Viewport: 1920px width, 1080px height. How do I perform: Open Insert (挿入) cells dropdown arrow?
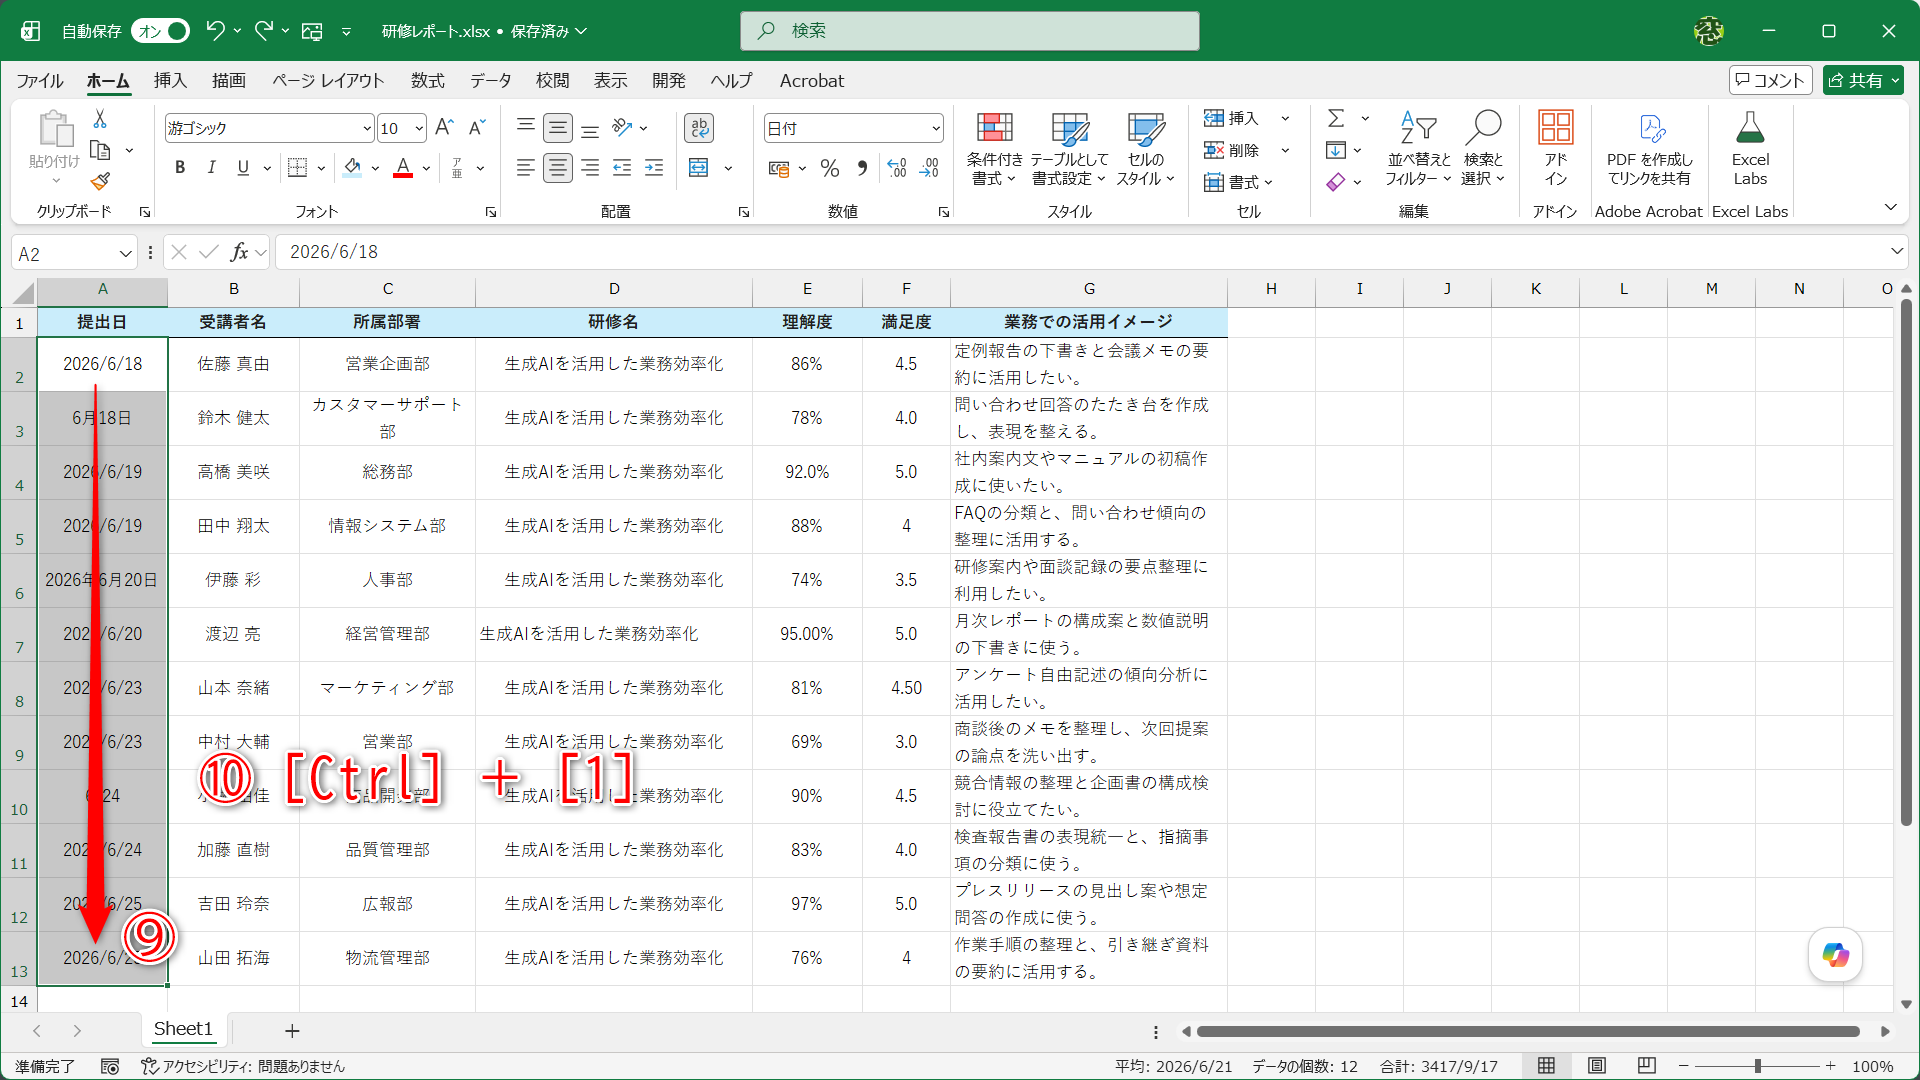coord(1285,118)
